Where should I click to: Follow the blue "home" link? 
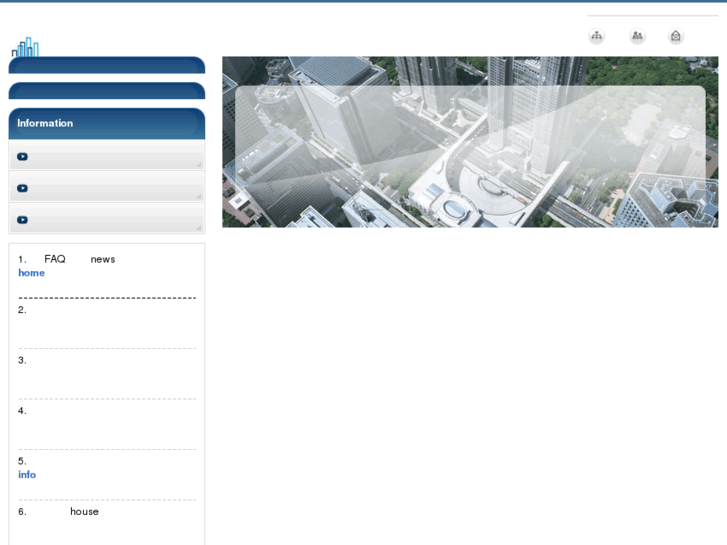32,273
